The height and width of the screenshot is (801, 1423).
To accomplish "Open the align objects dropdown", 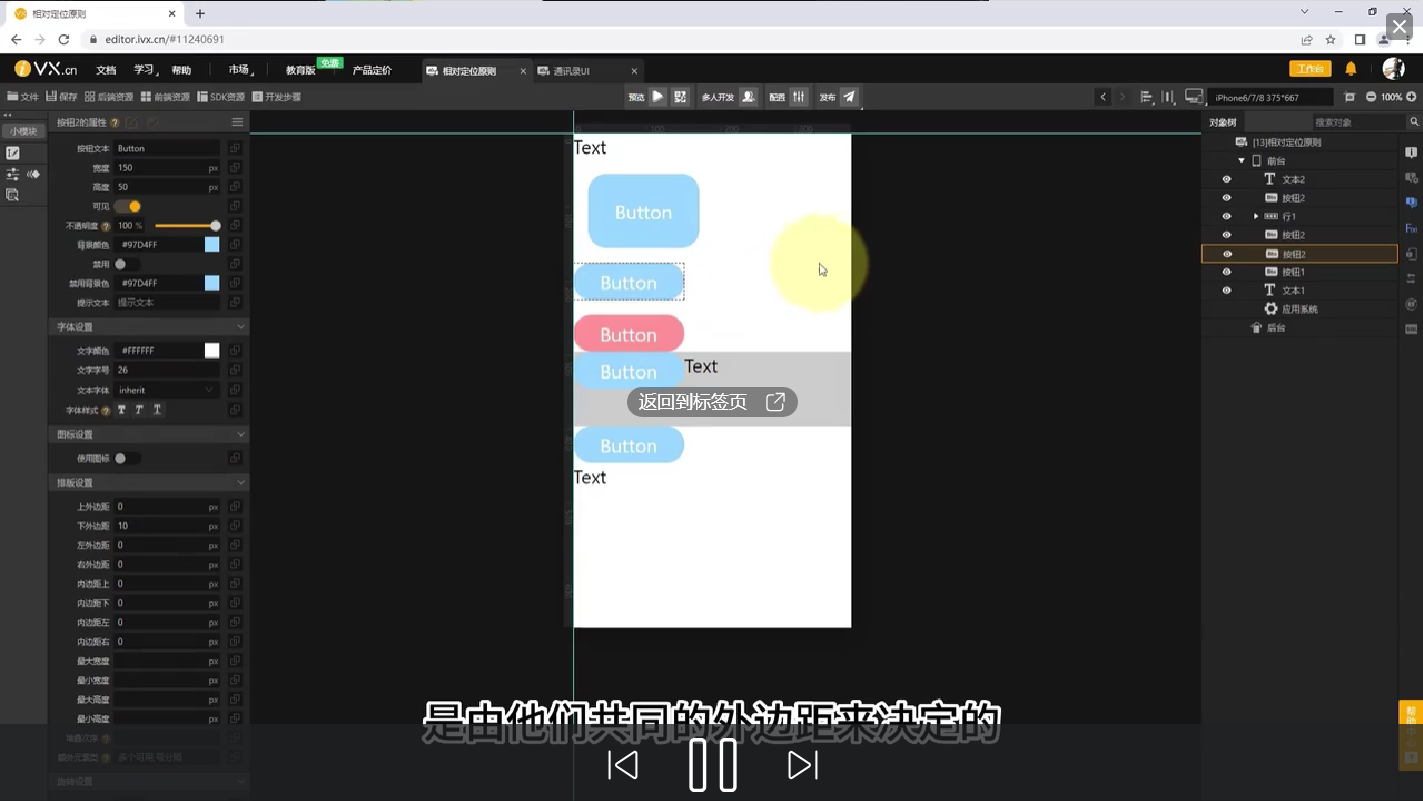I will [x=1147, y=97].
